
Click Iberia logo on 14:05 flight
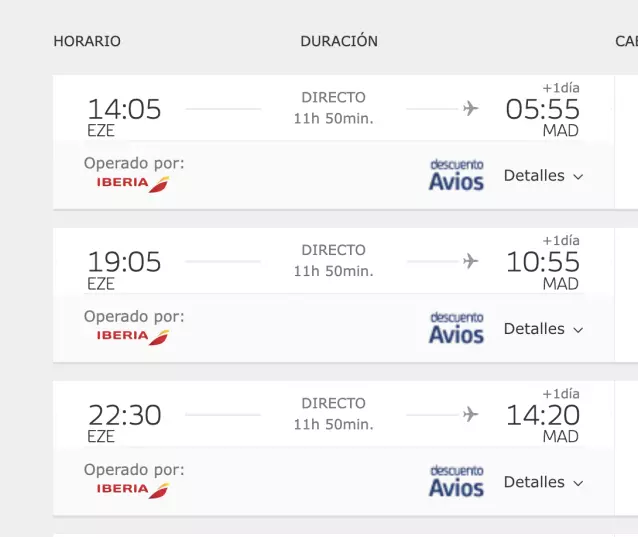132,183
